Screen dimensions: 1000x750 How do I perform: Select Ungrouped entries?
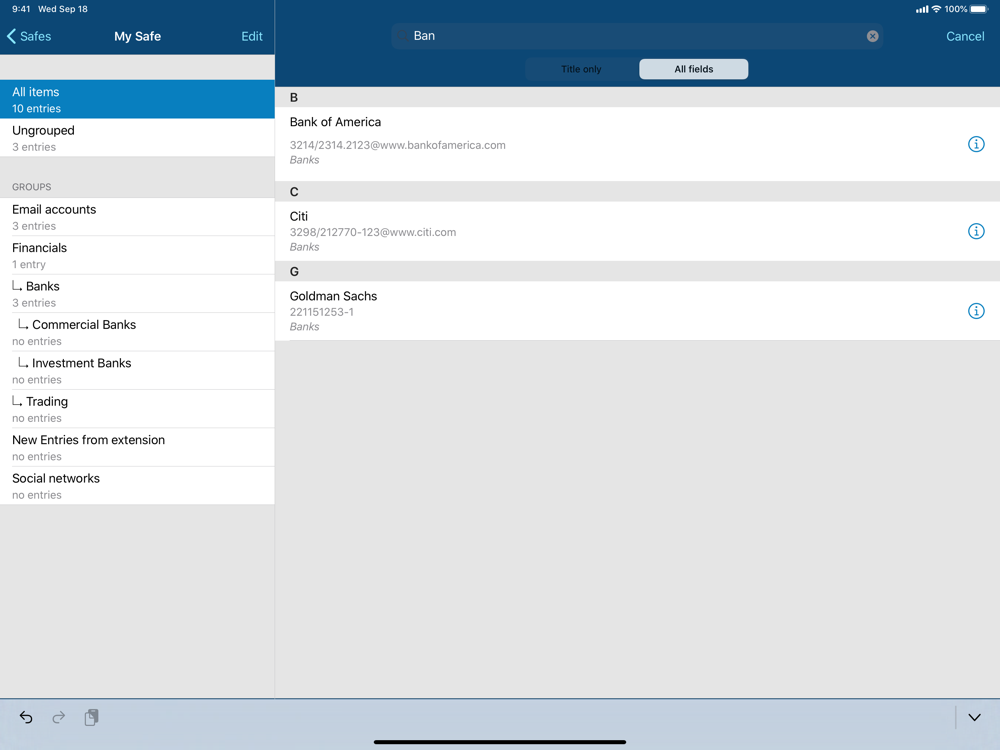(137, 138)
